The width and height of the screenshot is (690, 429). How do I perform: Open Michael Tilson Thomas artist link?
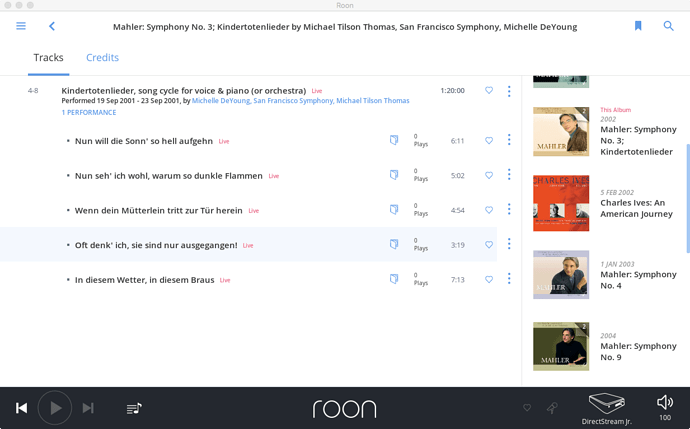pos(373,101)
